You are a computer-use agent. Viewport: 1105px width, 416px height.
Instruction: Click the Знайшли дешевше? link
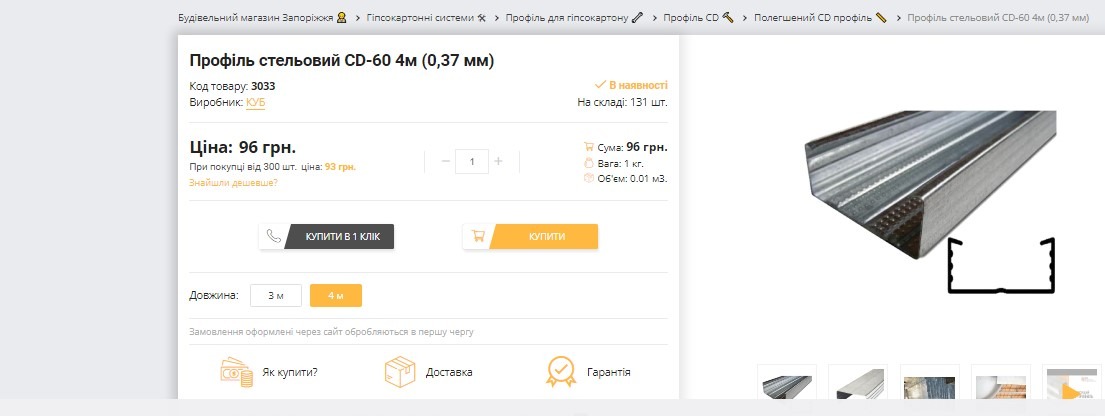point(233,183)
